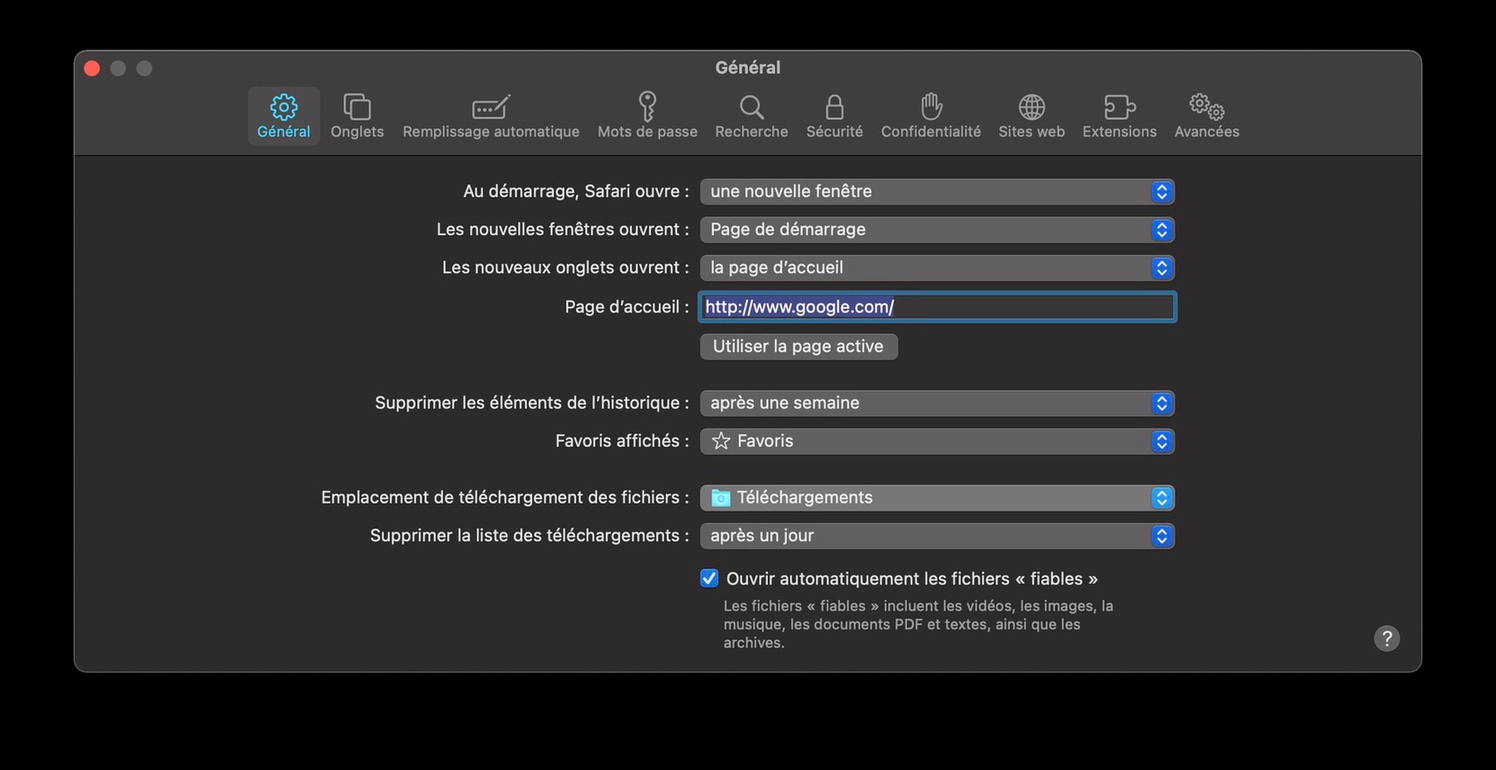Open the Extensions puzzle pane
The height and width of the screenshot is (770, 1496).
click(x=1119, y=116)
